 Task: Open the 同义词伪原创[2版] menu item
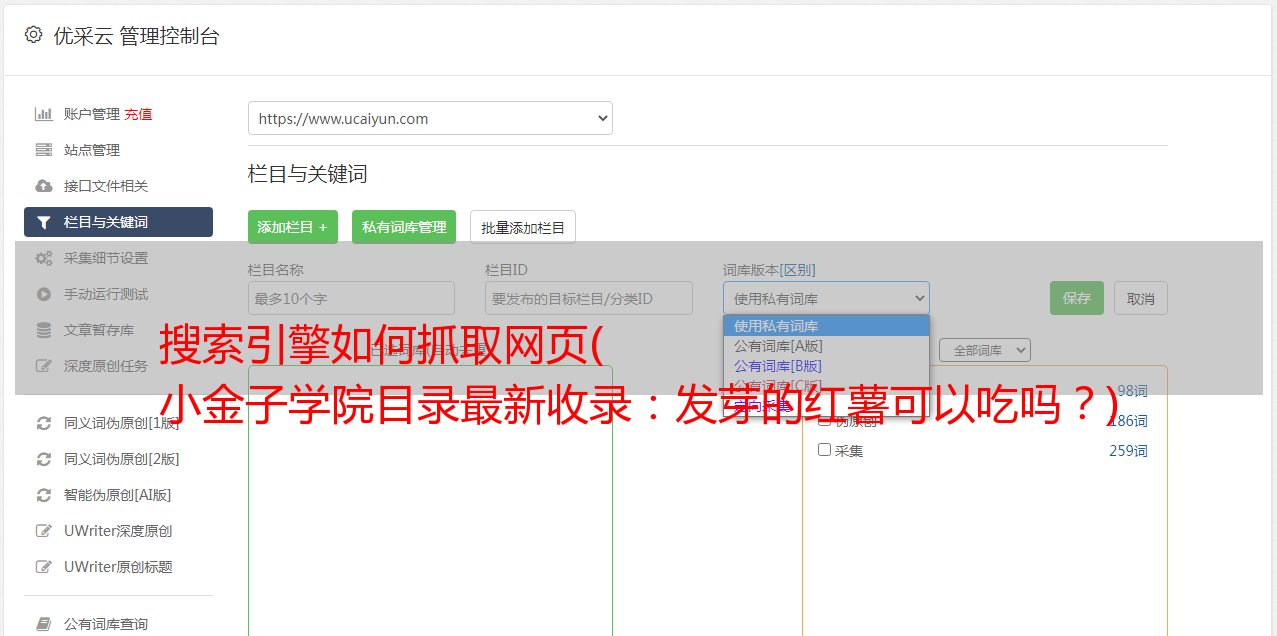(121, 459)
